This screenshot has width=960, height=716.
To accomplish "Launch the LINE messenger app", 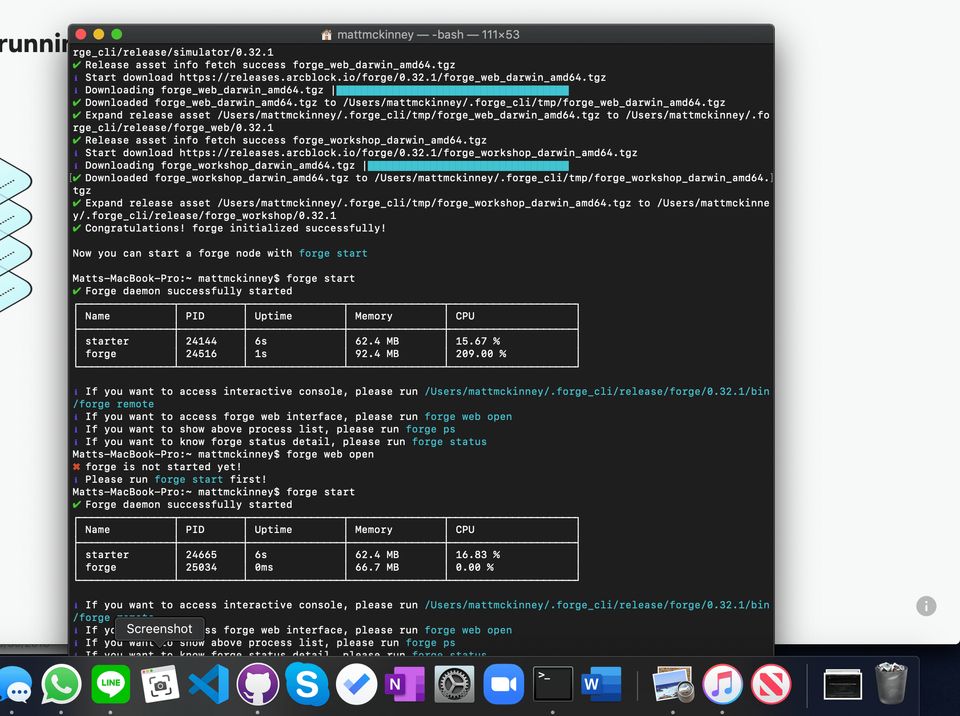I will pyautogui.click(x=111, y=685).
